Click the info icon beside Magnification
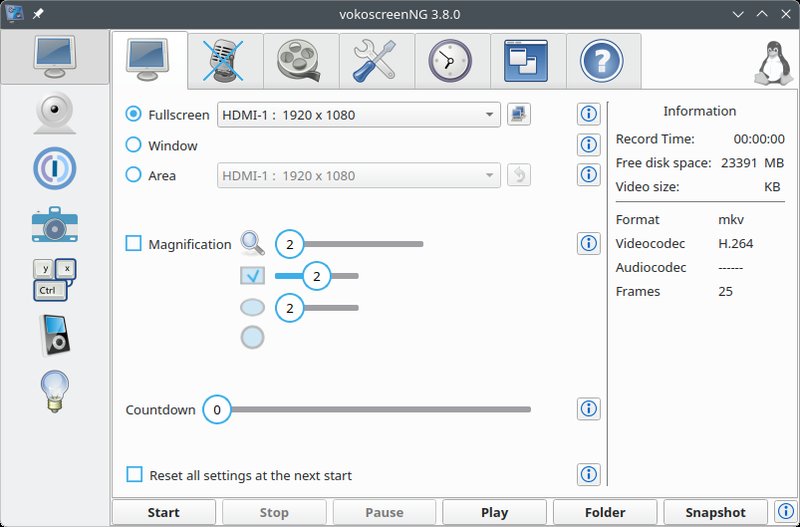The image size is (800, 527). 588,243
